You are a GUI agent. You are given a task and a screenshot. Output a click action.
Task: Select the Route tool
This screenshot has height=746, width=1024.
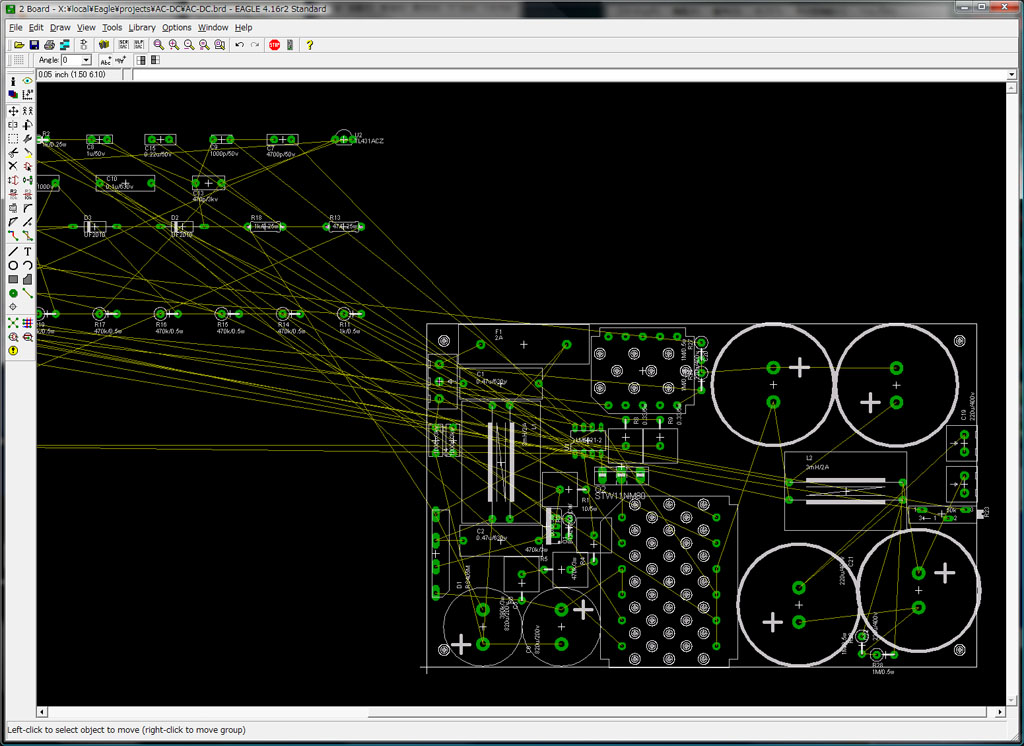[12, 235]
